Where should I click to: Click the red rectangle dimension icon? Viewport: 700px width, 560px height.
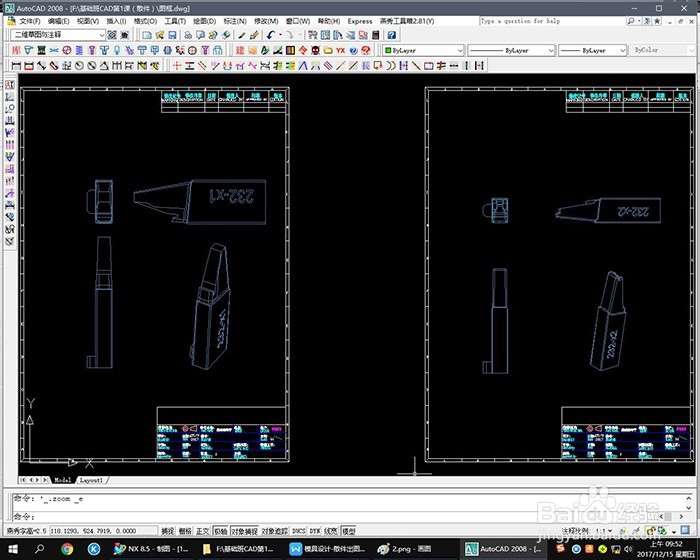click(x=29, y=66)
